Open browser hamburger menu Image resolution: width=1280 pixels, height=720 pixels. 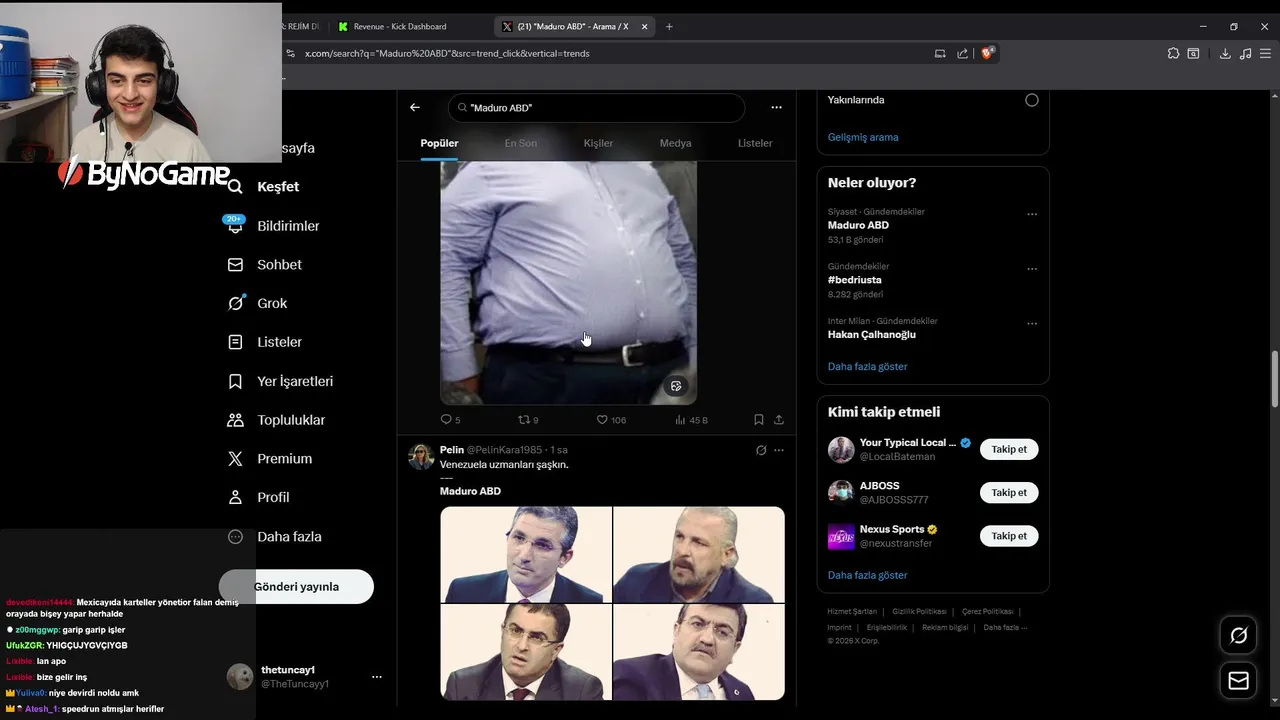click(x=1265, y=53)
